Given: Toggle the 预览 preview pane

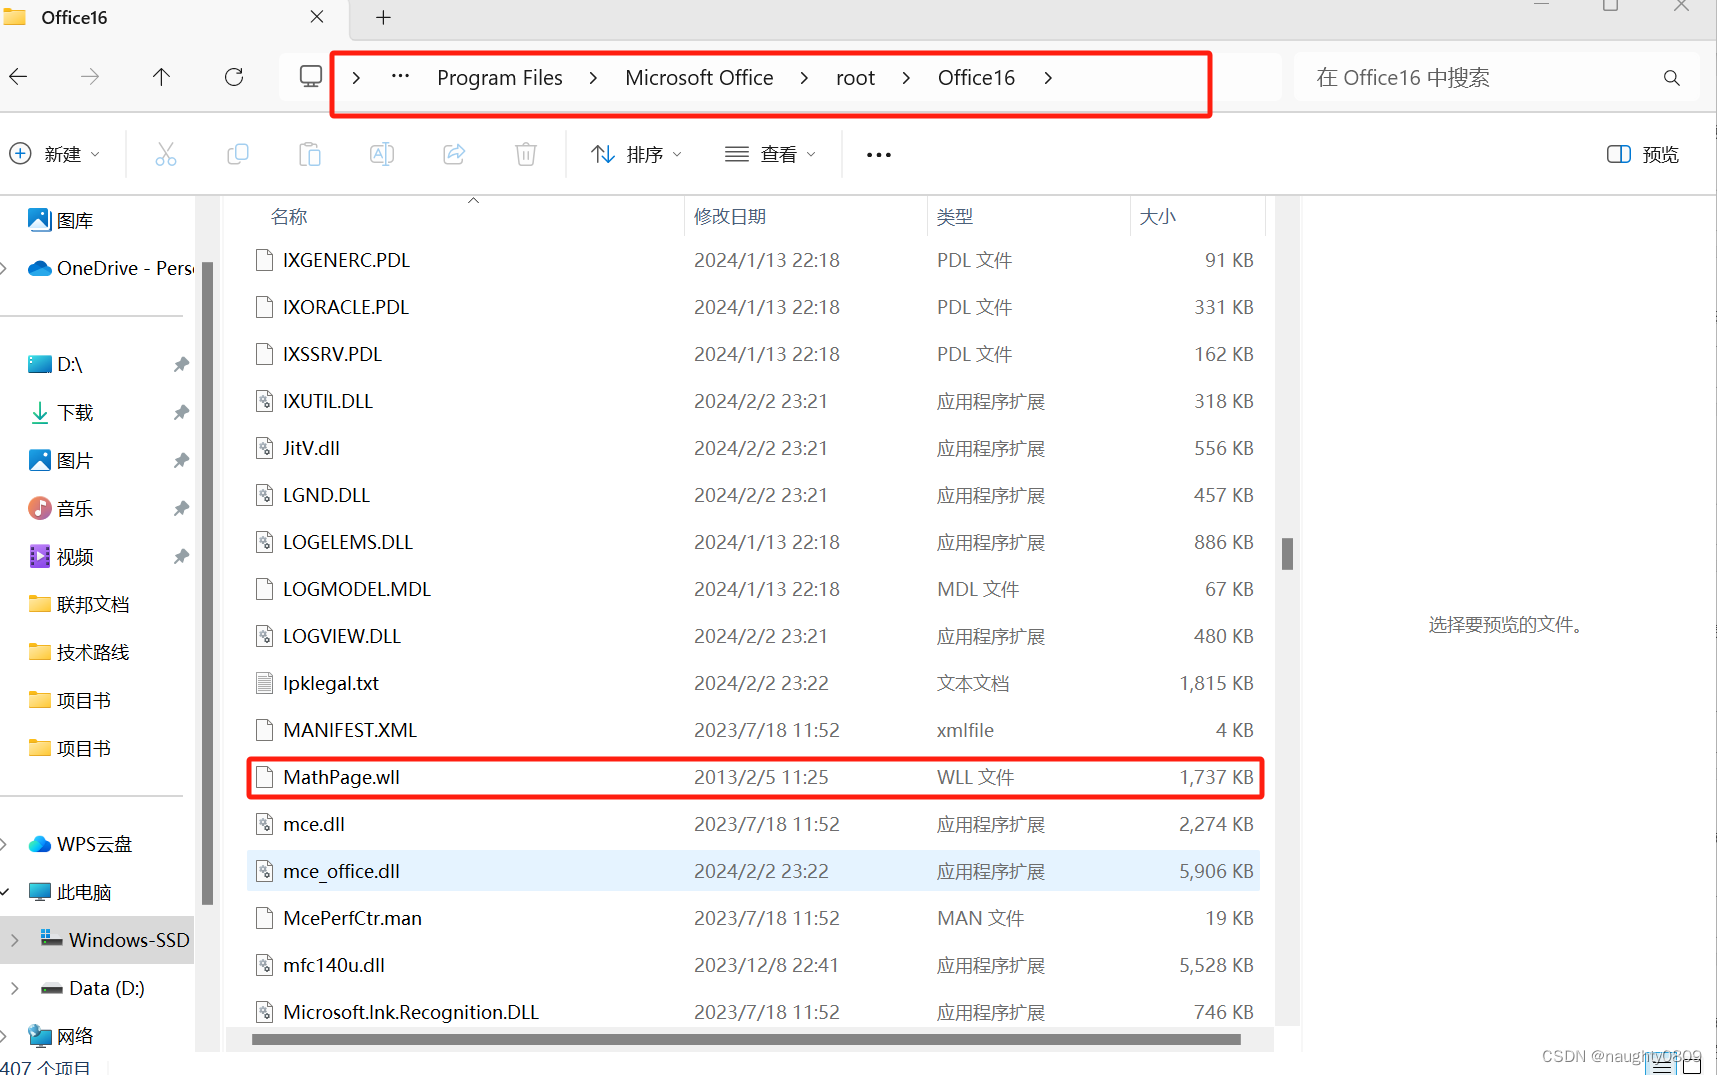Looking at the screenshot, I should 1643,154.
